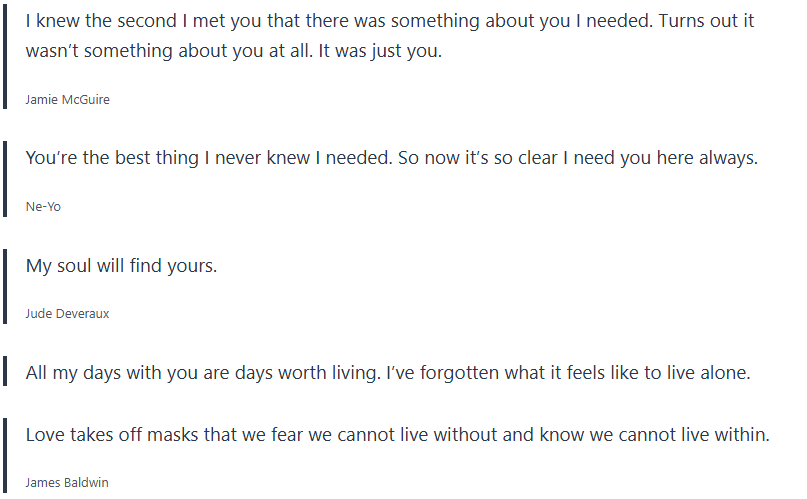Viewport: 807px width, 499px height.
Task: Click the vertical bar next to the Jude Deveraux quote
Action: coord(6,287)
